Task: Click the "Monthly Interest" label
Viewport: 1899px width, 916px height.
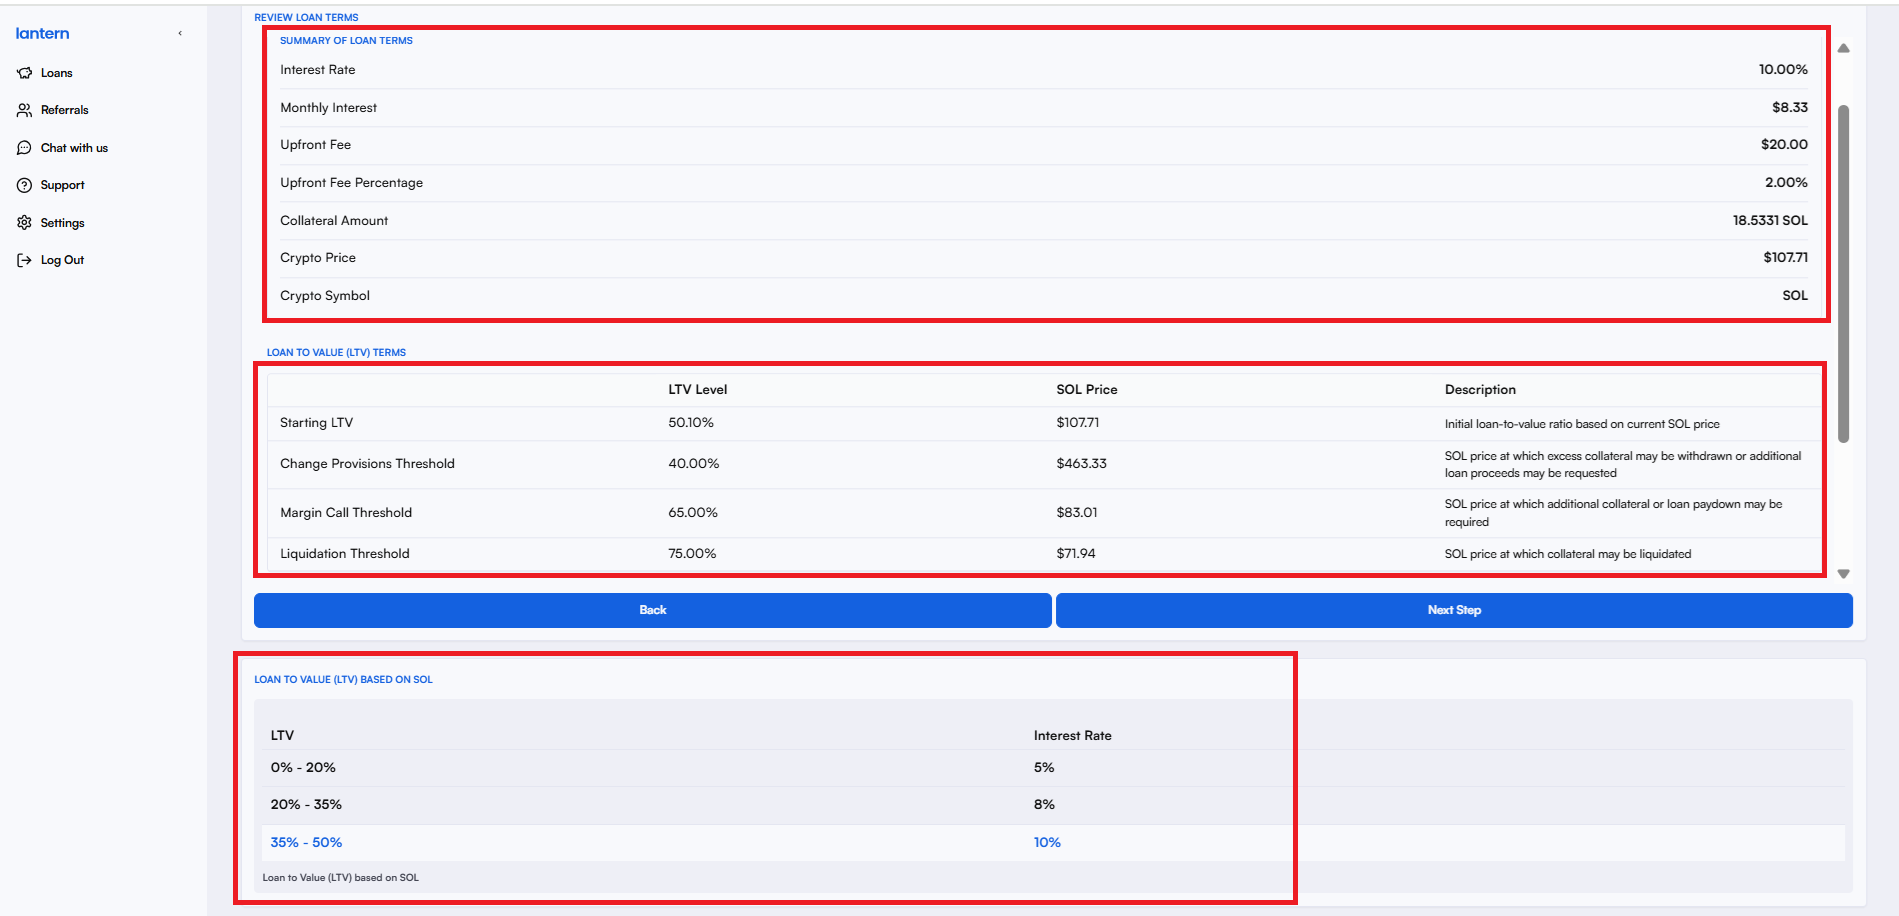Action: 328,108
